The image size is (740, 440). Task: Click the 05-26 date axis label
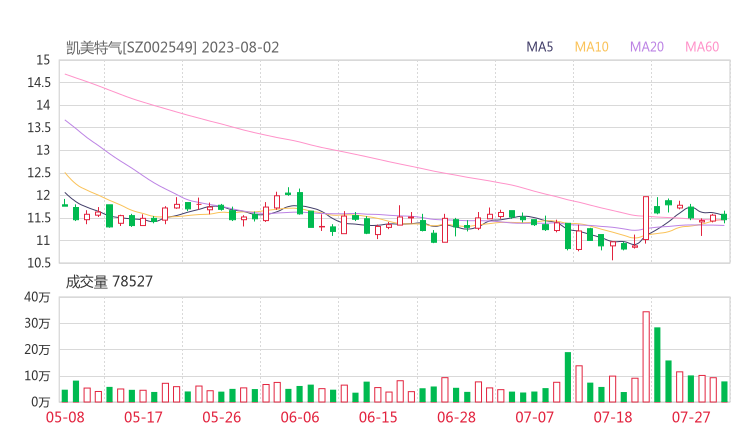point(221,417)
